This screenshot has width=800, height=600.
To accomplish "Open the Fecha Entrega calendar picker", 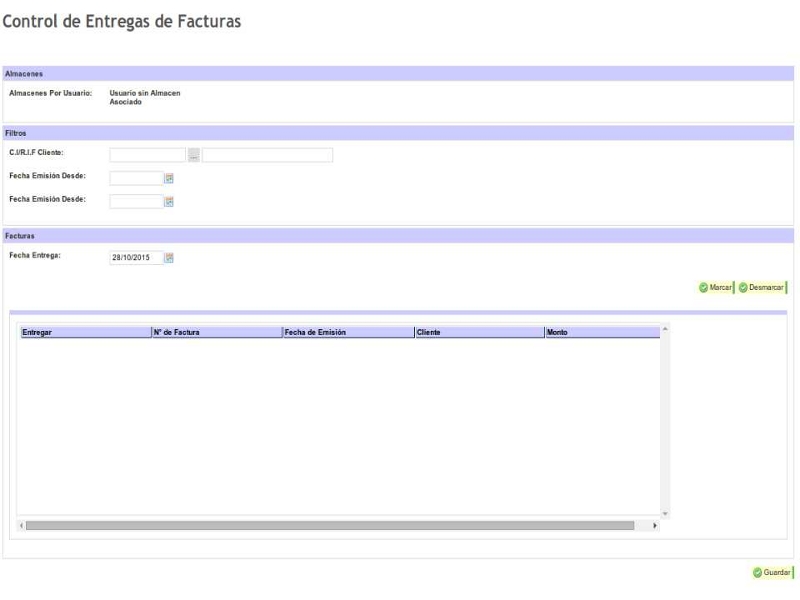I will click(x=169, y=258).
